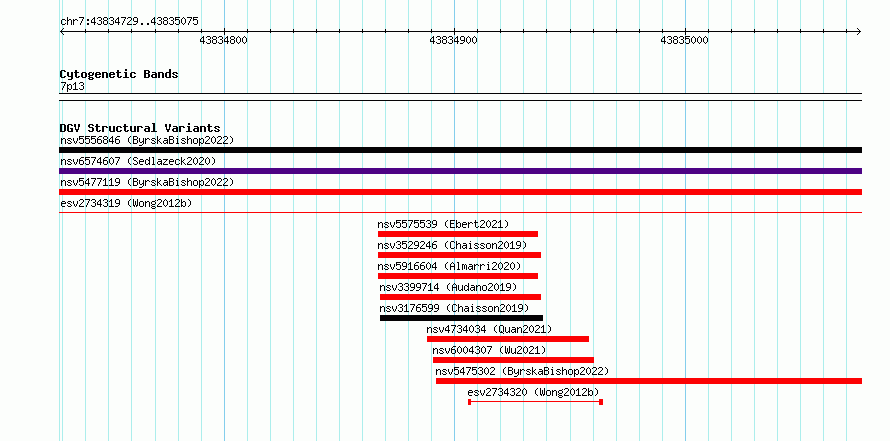
Task: Select the red bar of nsv3399714
Action: (x=460, y=297)
